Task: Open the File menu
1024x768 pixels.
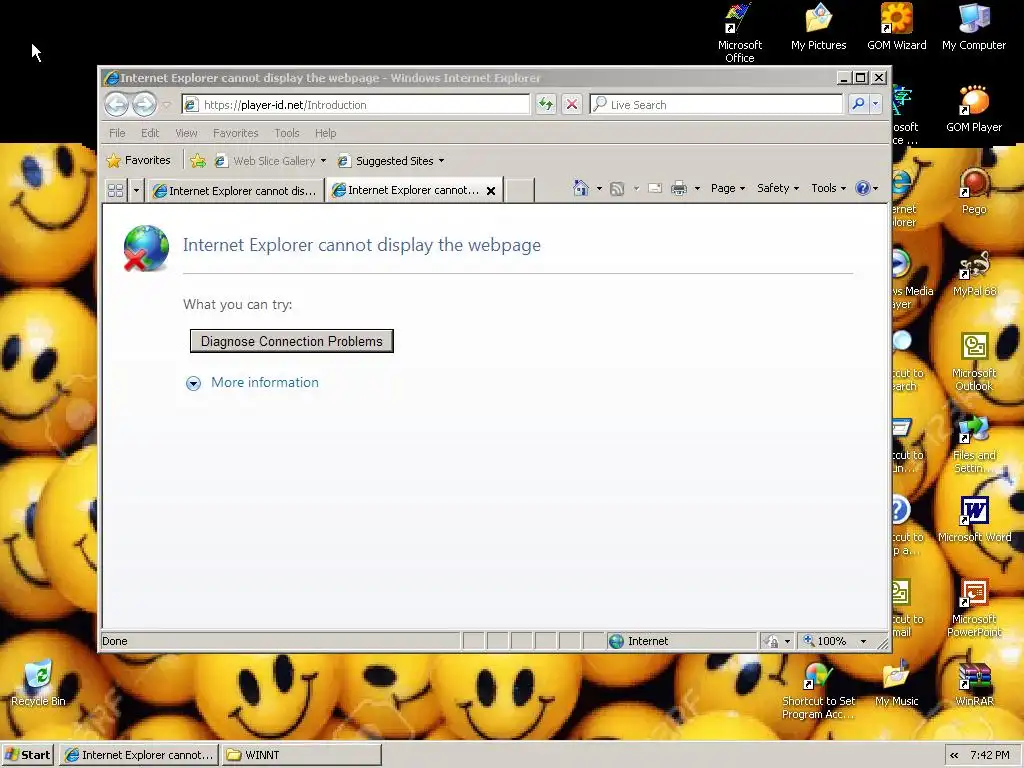Action: tap(117, 133)
